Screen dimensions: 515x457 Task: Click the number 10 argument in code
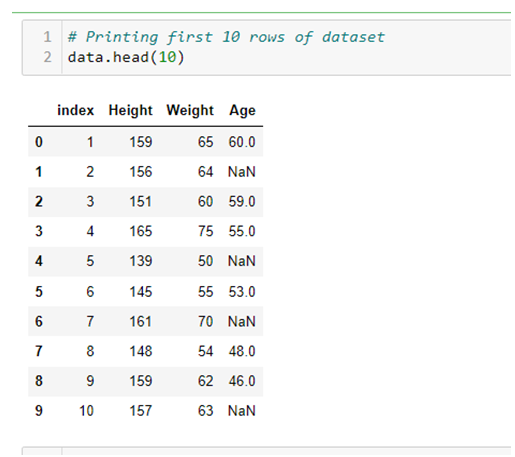click(x=167, y=57)
